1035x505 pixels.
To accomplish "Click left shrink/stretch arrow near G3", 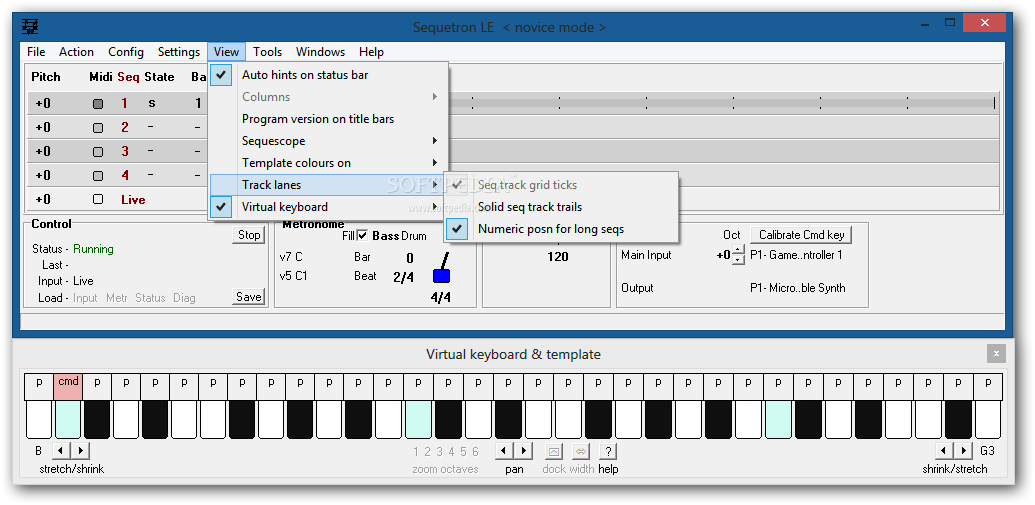I will pos(944,451).
